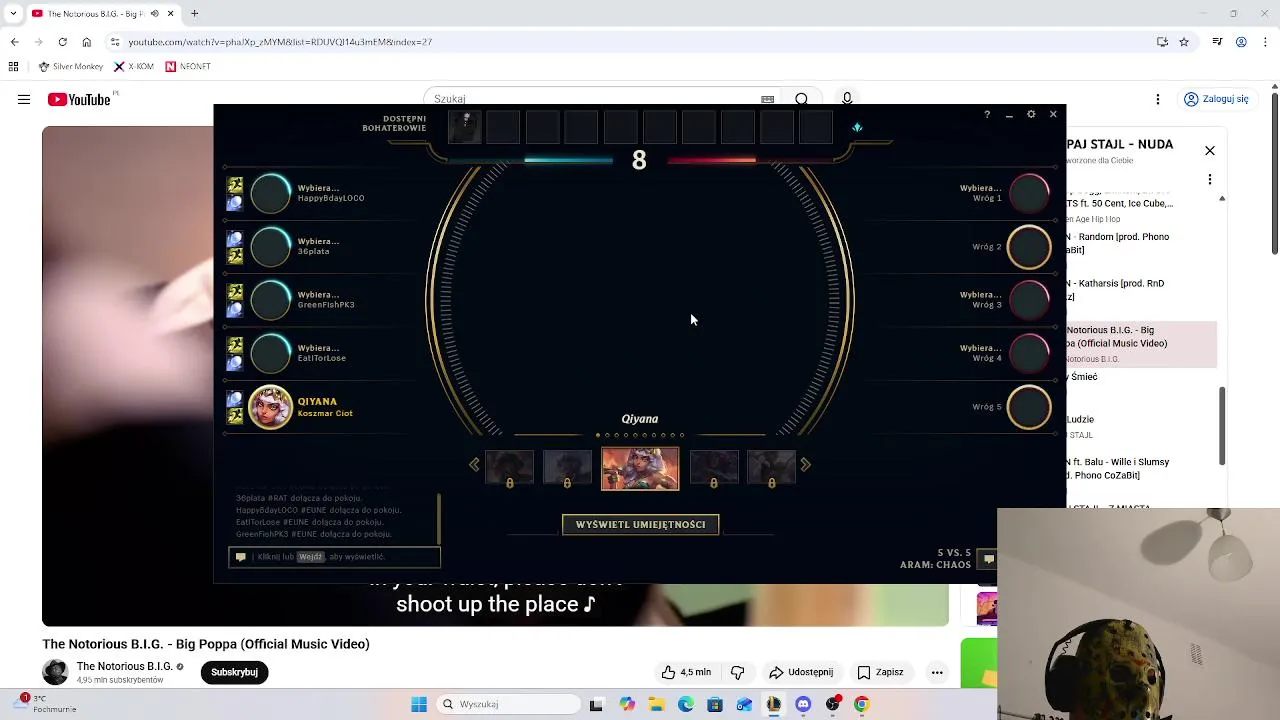Select Big Poppa entry in playlist
1280x720 pixels.
pos(1141,344)
